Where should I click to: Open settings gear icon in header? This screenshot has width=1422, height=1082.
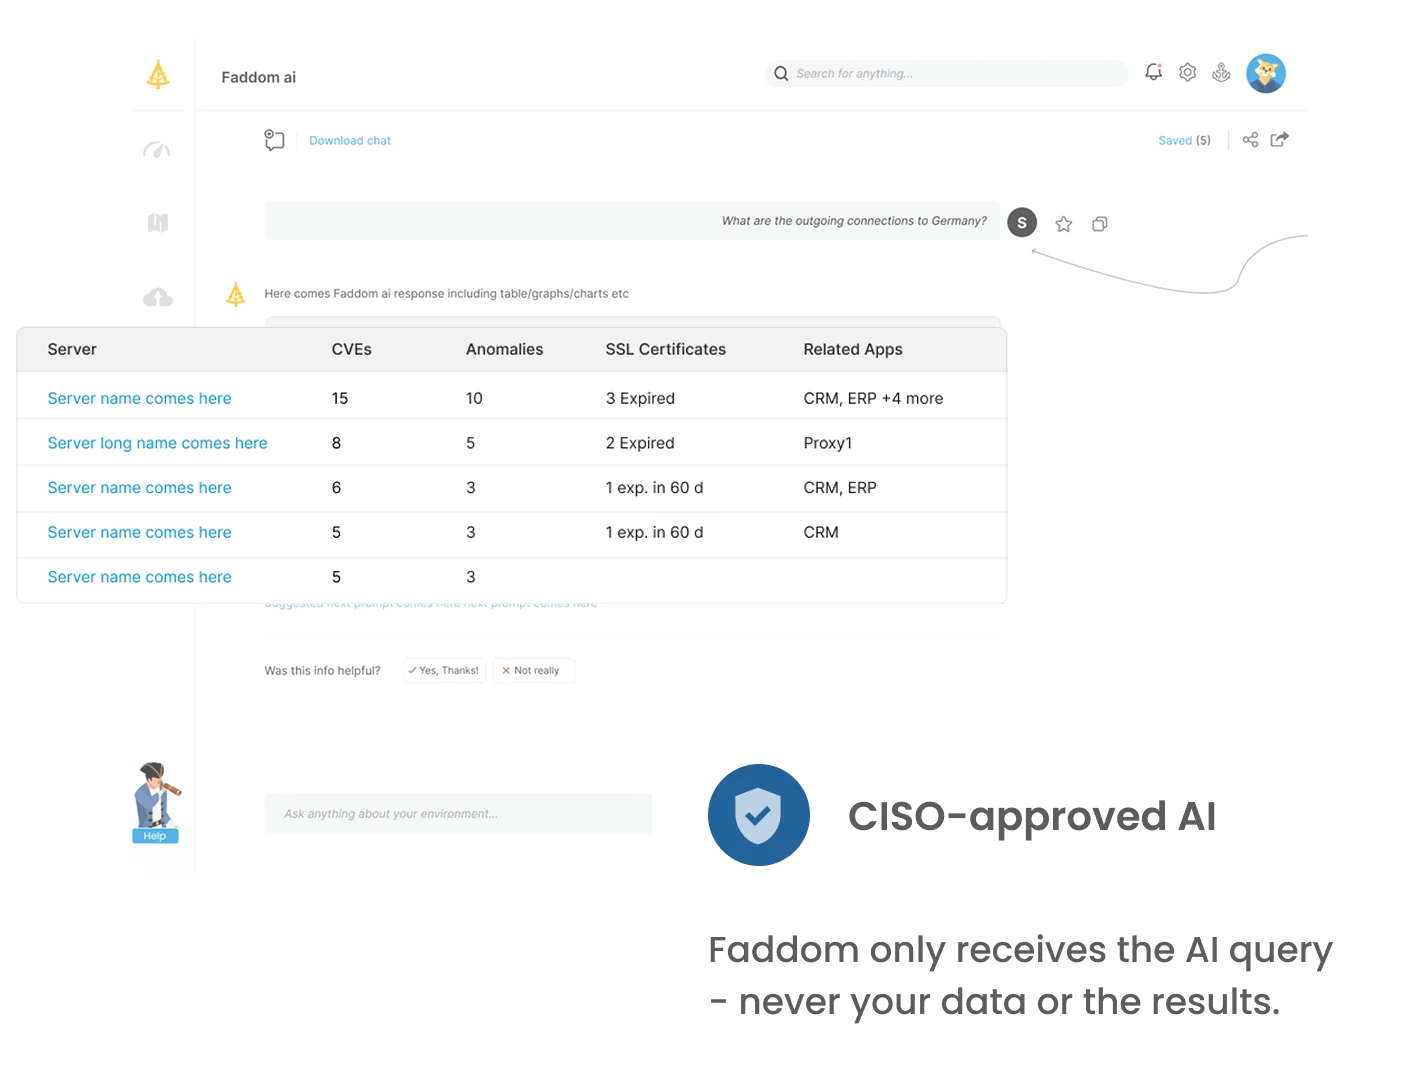click(1187, 72)
